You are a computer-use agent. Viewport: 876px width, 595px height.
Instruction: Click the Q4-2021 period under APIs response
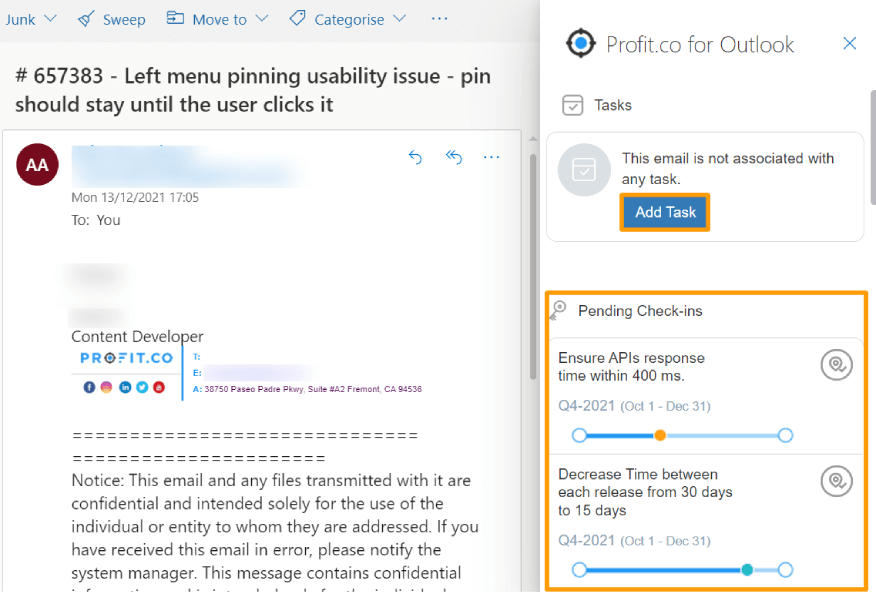634,406
